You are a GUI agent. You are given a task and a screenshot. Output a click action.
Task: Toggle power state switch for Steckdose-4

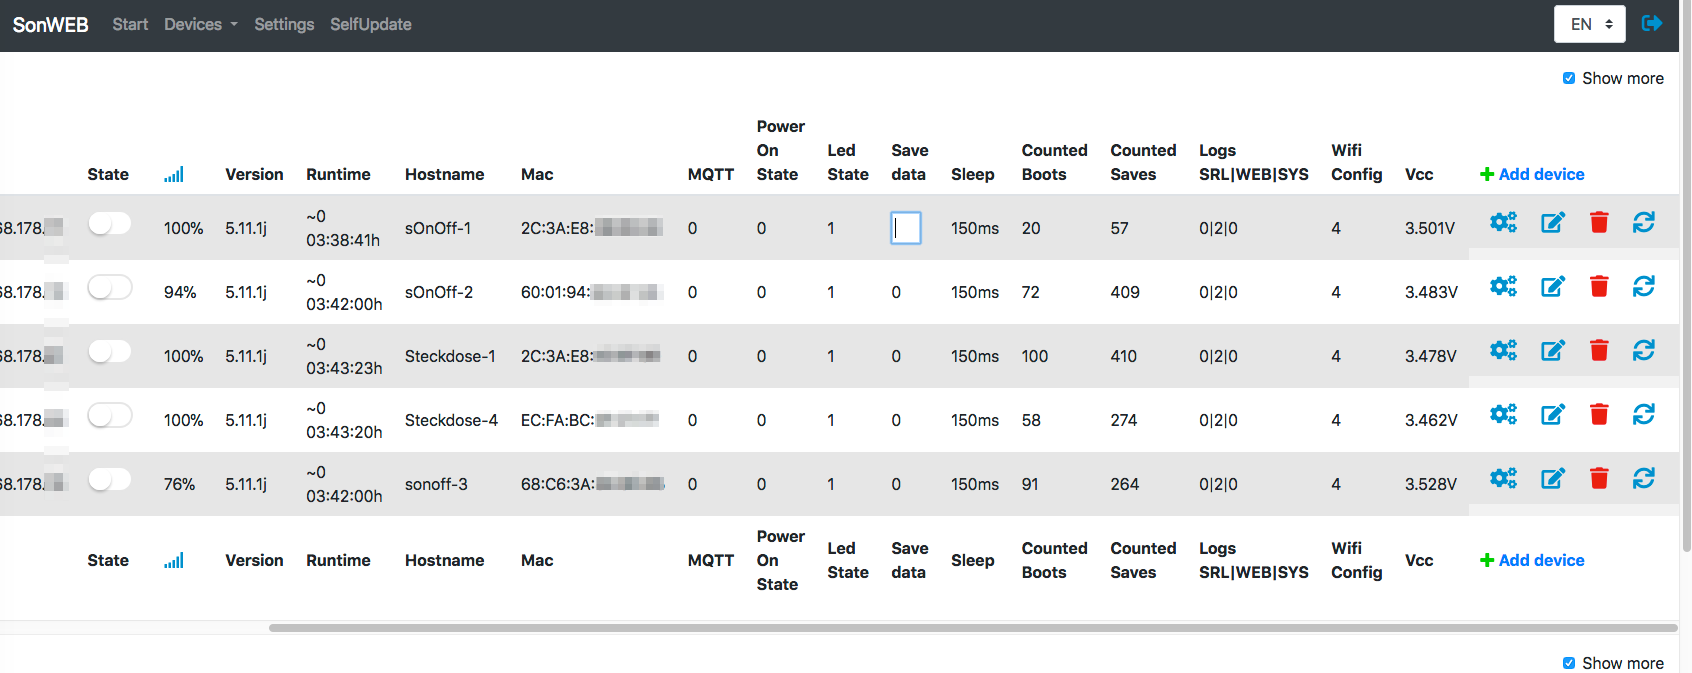click(110, 416)
